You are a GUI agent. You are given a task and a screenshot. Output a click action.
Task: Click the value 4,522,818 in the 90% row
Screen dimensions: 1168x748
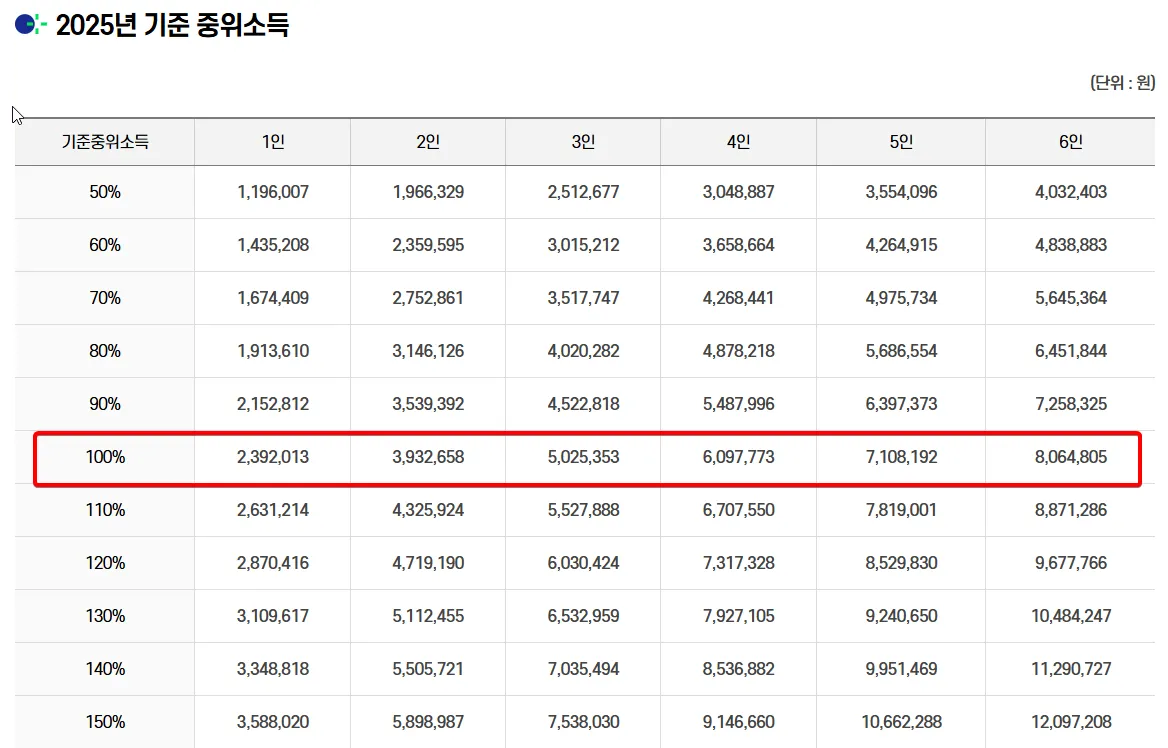583,405
